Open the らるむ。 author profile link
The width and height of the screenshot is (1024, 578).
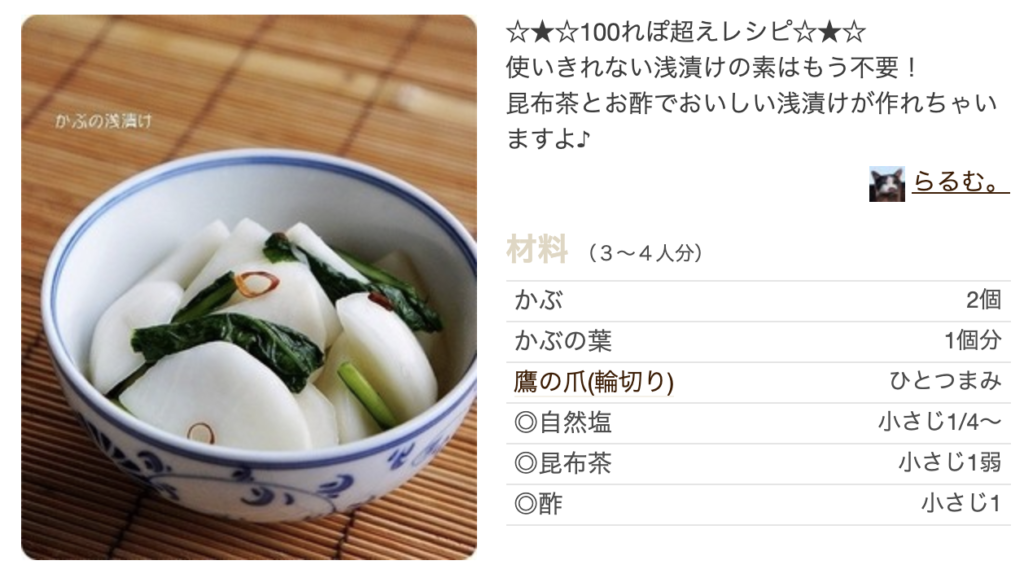(x=961, y=181)
